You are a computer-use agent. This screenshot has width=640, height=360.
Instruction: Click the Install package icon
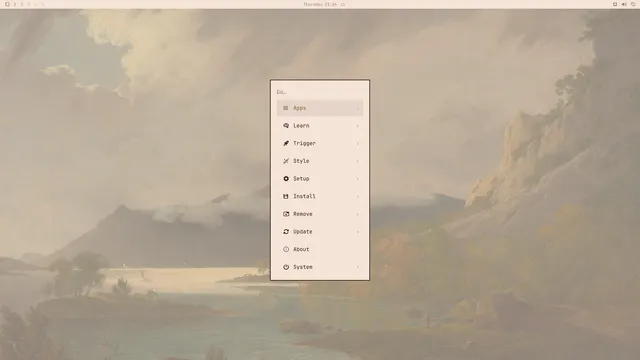(x=286, y=196)
